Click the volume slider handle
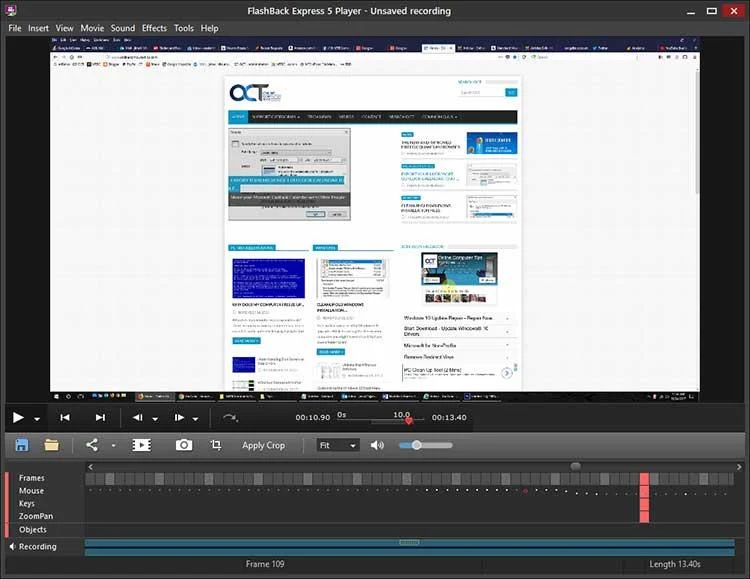The height and width of the screenshot is (579, 750). click(x=417, y=445)
